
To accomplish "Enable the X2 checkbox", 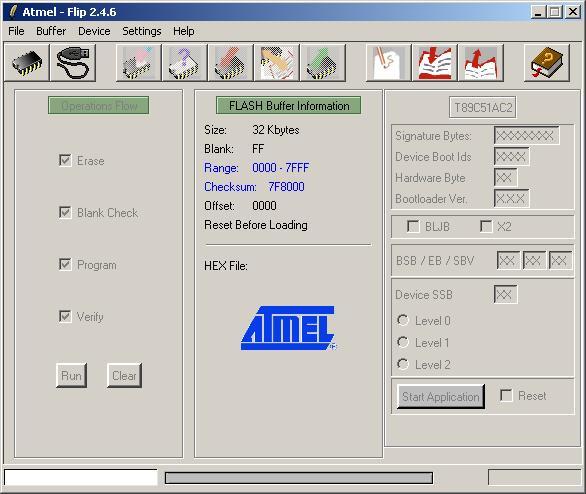I will pos(486,226).
